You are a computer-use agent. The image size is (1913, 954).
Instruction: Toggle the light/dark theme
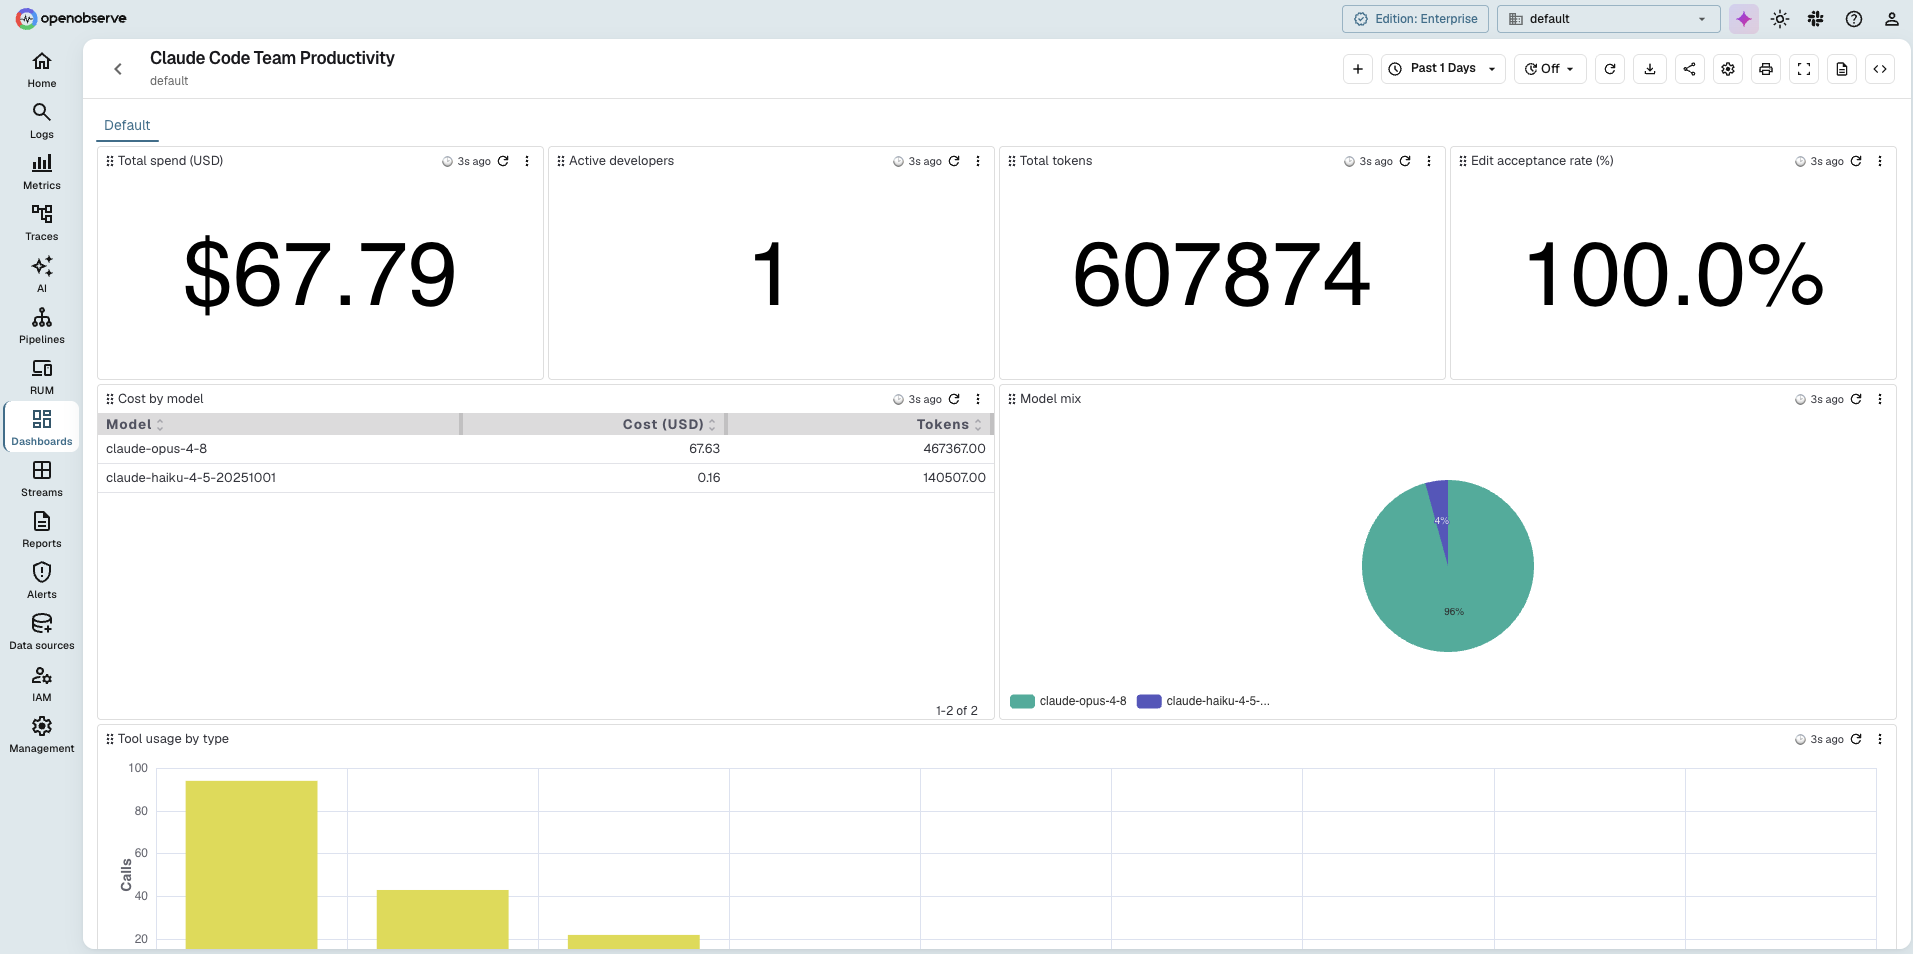[x=1780, y=19]
